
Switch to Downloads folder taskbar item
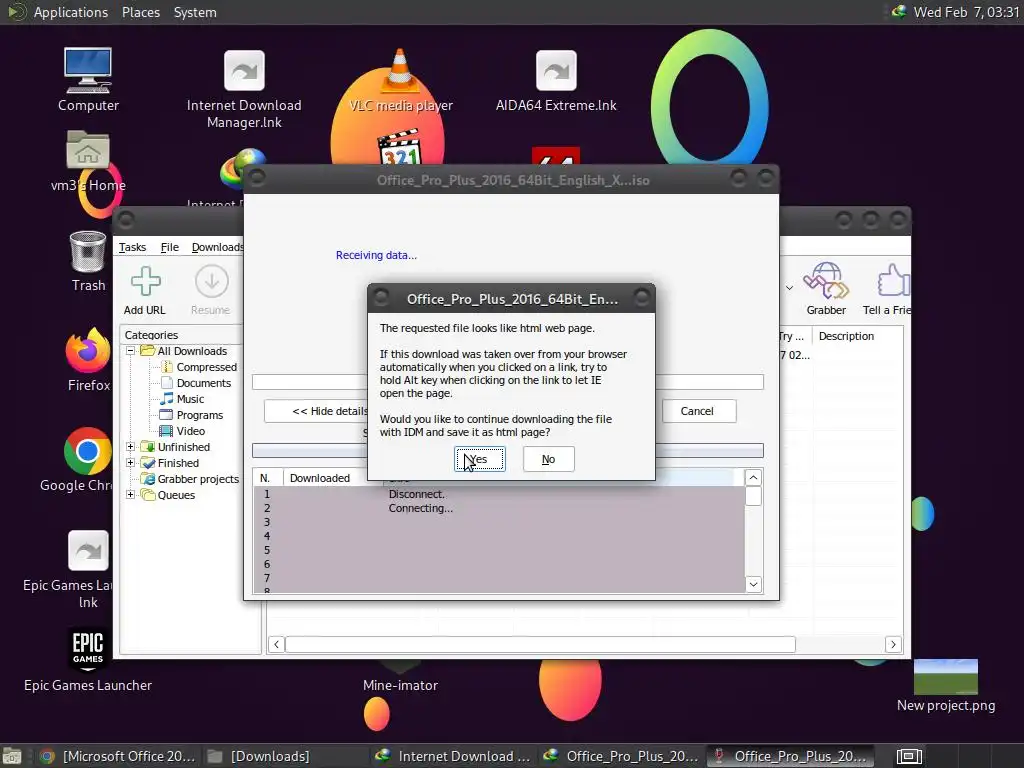[x=259, y=756]
